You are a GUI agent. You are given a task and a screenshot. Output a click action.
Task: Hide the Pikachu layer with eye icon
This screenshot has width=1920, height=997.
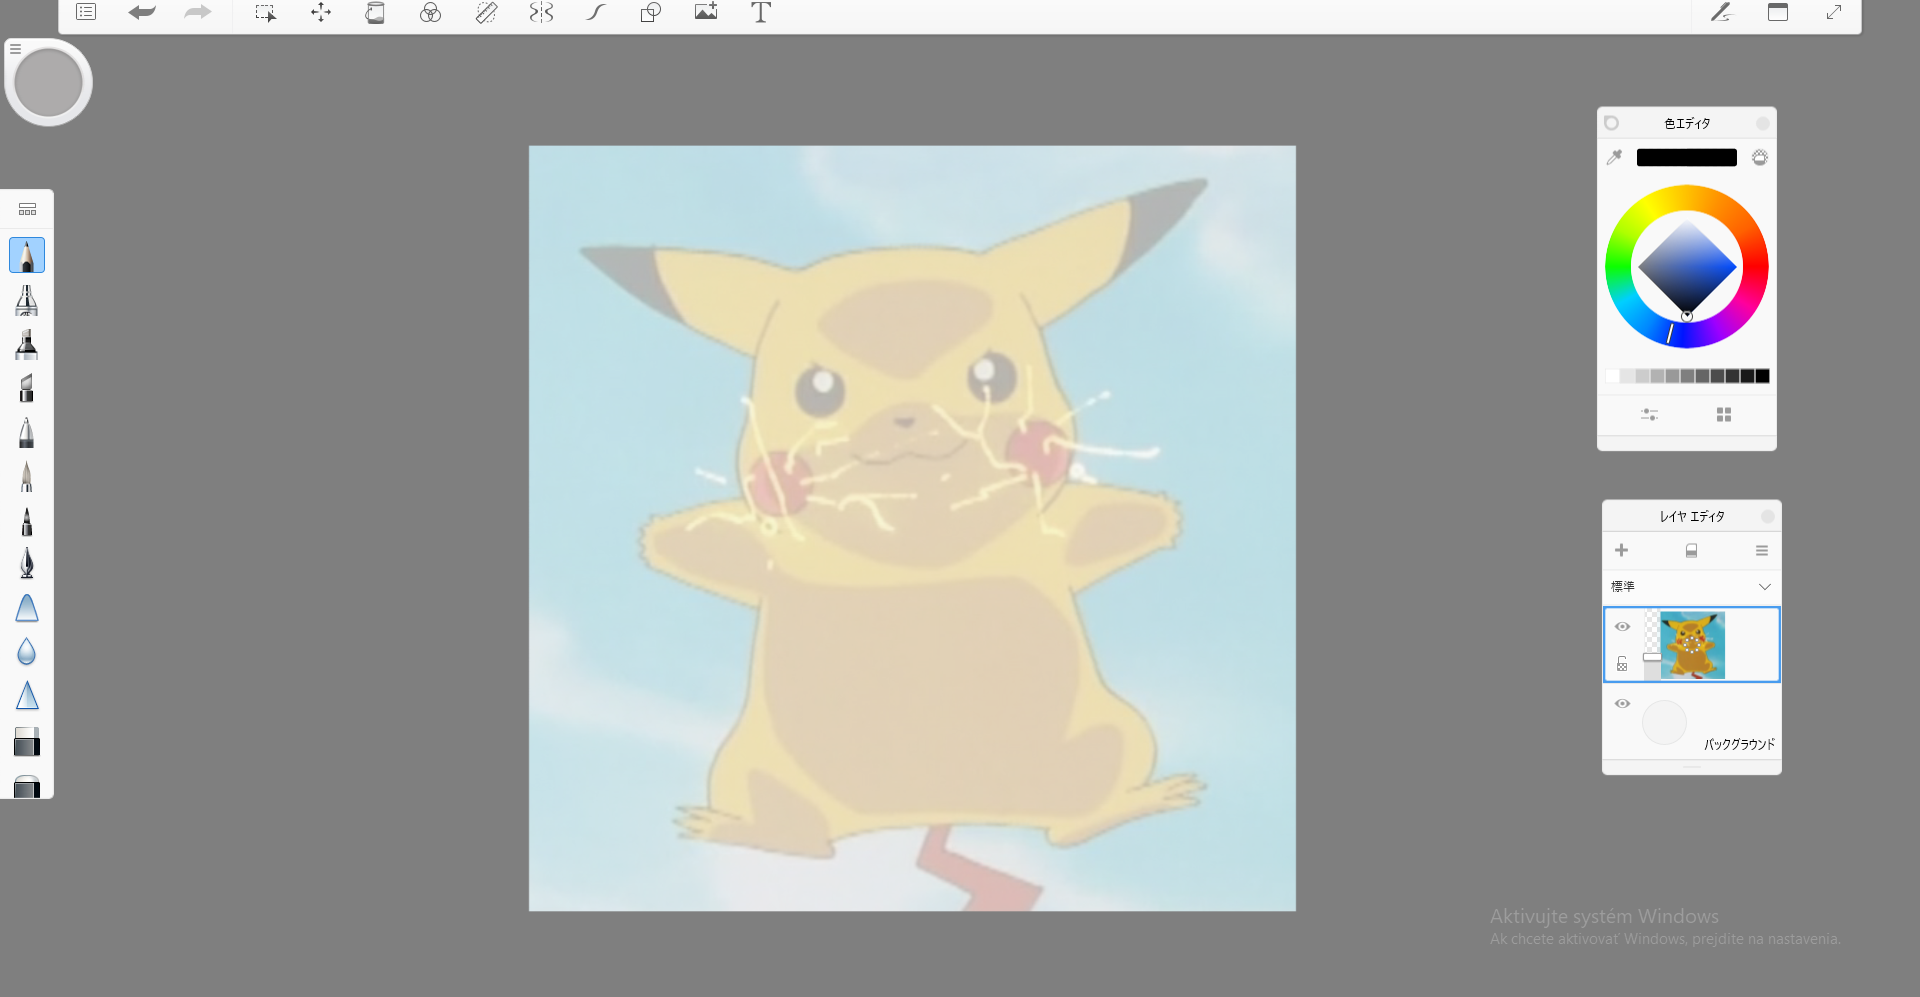click(x=1622, y=627)
